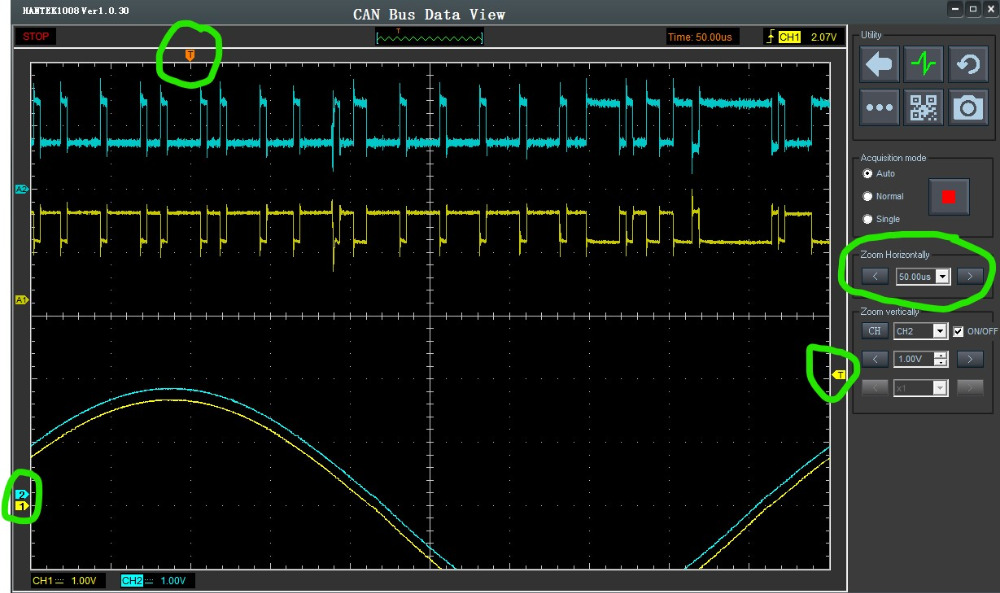Click the CH button under Zoom vertically
This screenshot has width=1000, height=593.
point(875,331)
